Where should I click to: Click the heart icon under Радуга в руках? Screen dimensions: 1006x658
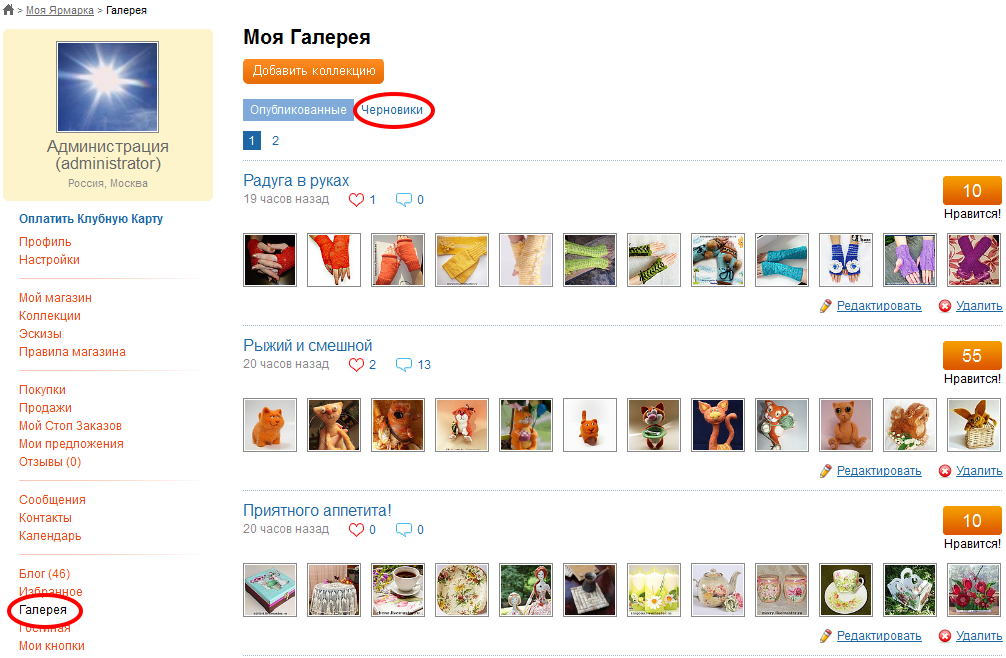pyautogui.click(x=356, y=200)
